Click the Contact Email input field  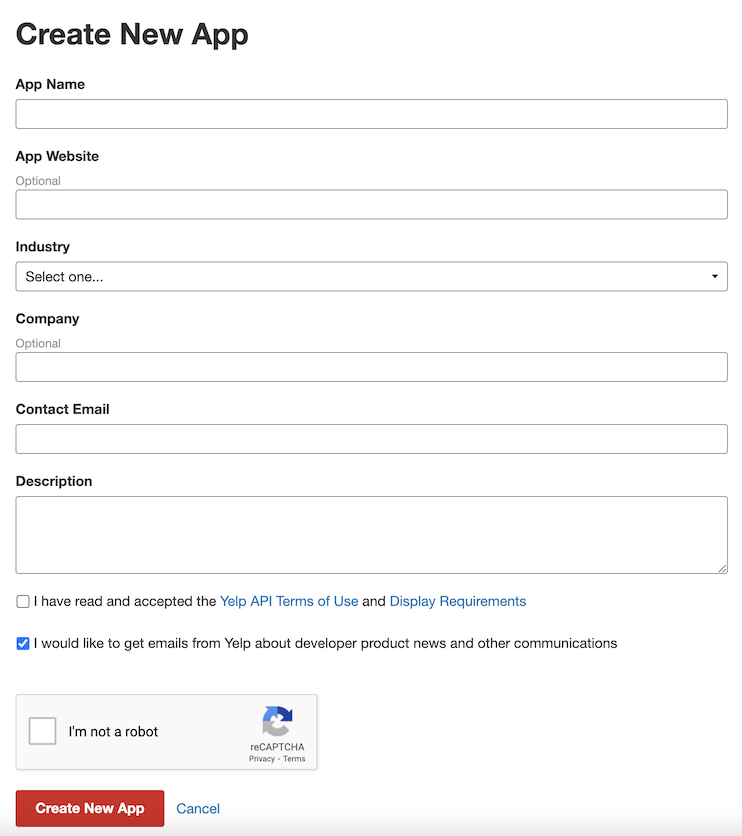(371, 439)
